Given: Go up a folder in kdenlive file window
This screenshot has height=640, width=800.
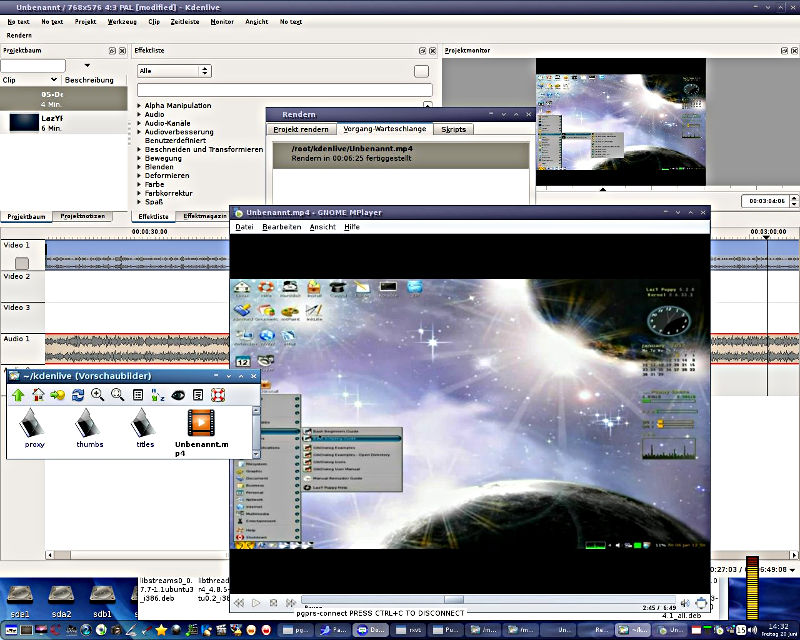Looking at the screenshot, I should point(18,395).
